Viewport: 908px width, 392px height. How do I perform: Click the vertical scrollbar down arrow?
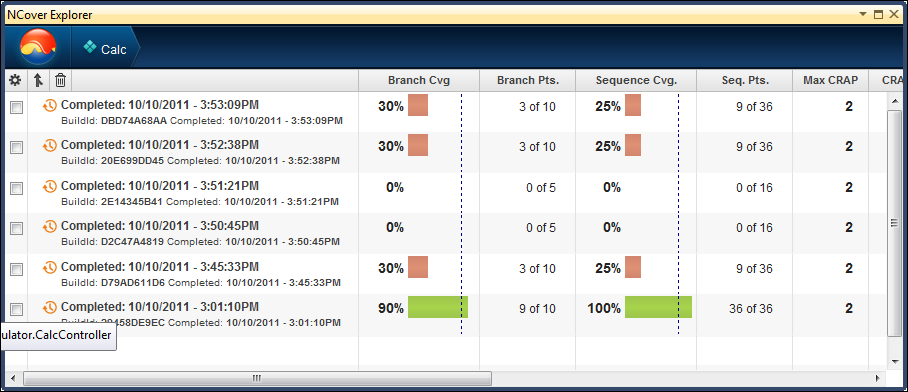pyautogui.click(x=894, y=361)
